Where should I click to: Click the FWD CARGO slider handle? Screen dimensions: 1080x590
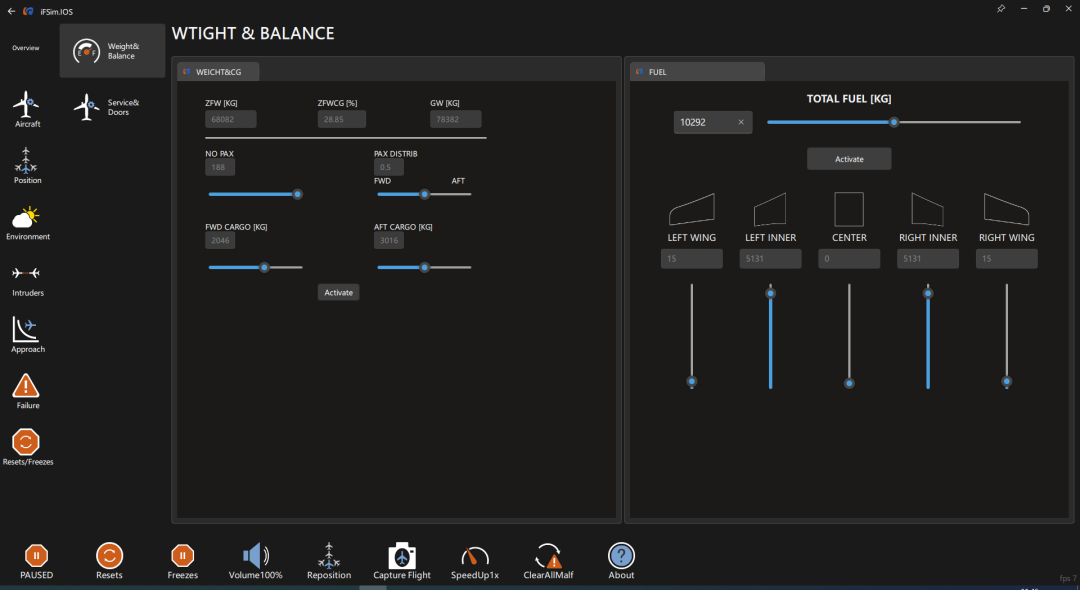click(264, 267)
